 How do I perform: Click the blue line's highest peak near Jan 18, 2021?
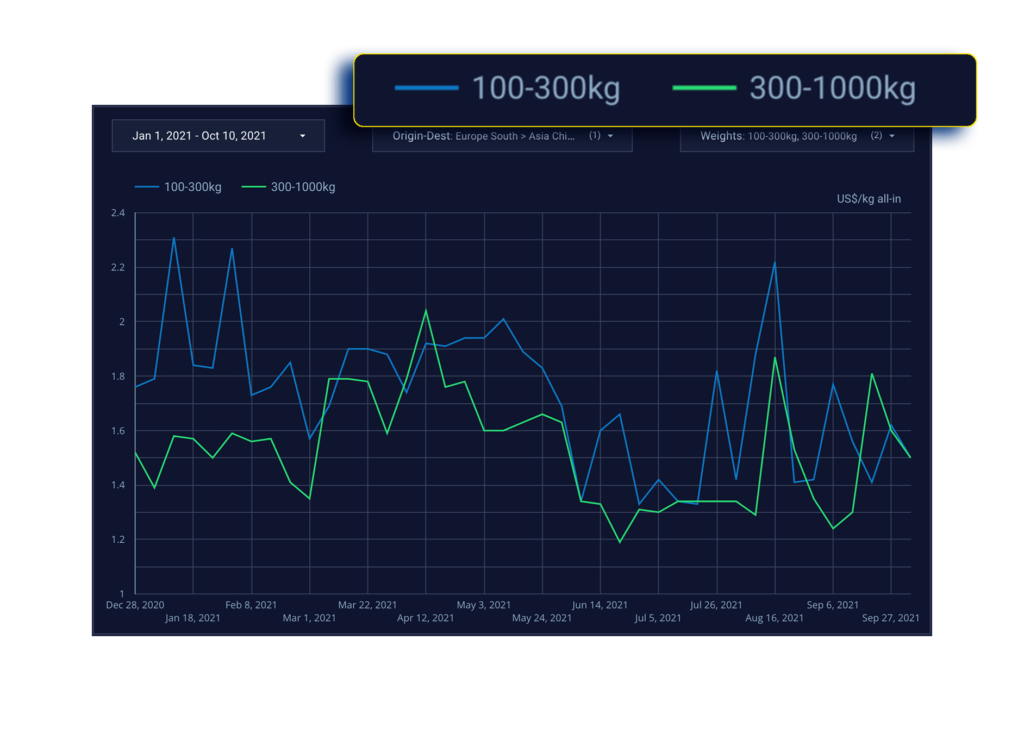pos(174,238)
